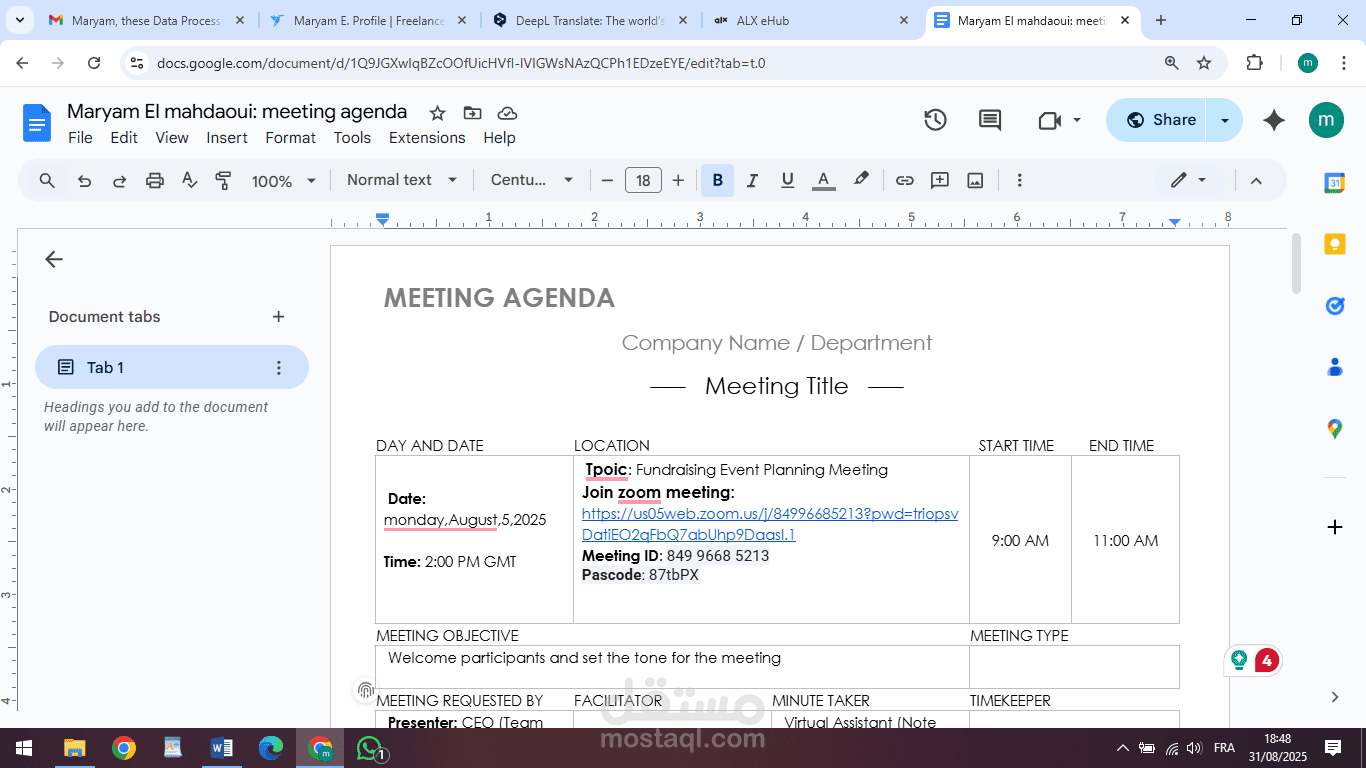The width and height of the screenshot is (1366, 768).
Task: Run spelling and grammar check
Action: click(189, 181)
